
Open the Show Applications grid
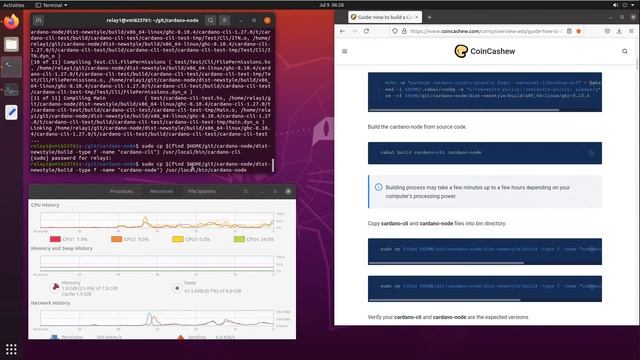click(x=11, y=349)
